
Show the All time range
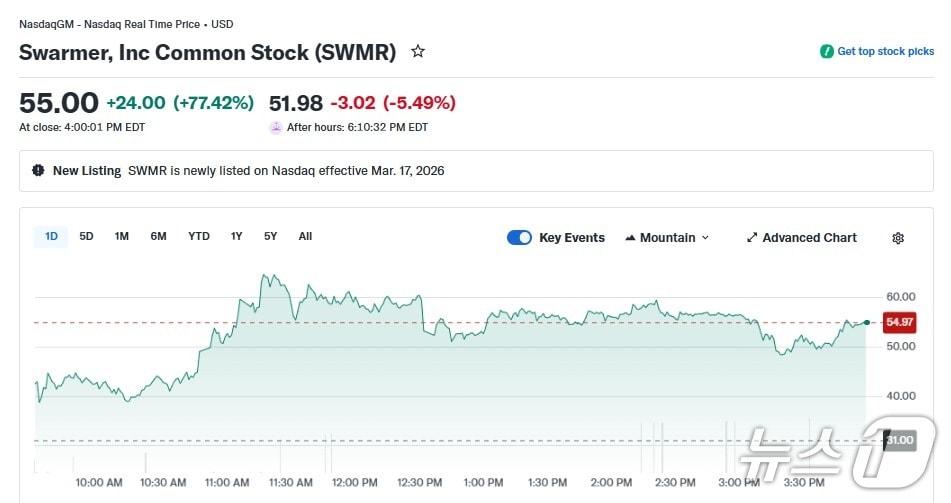(x=305, y=237)
